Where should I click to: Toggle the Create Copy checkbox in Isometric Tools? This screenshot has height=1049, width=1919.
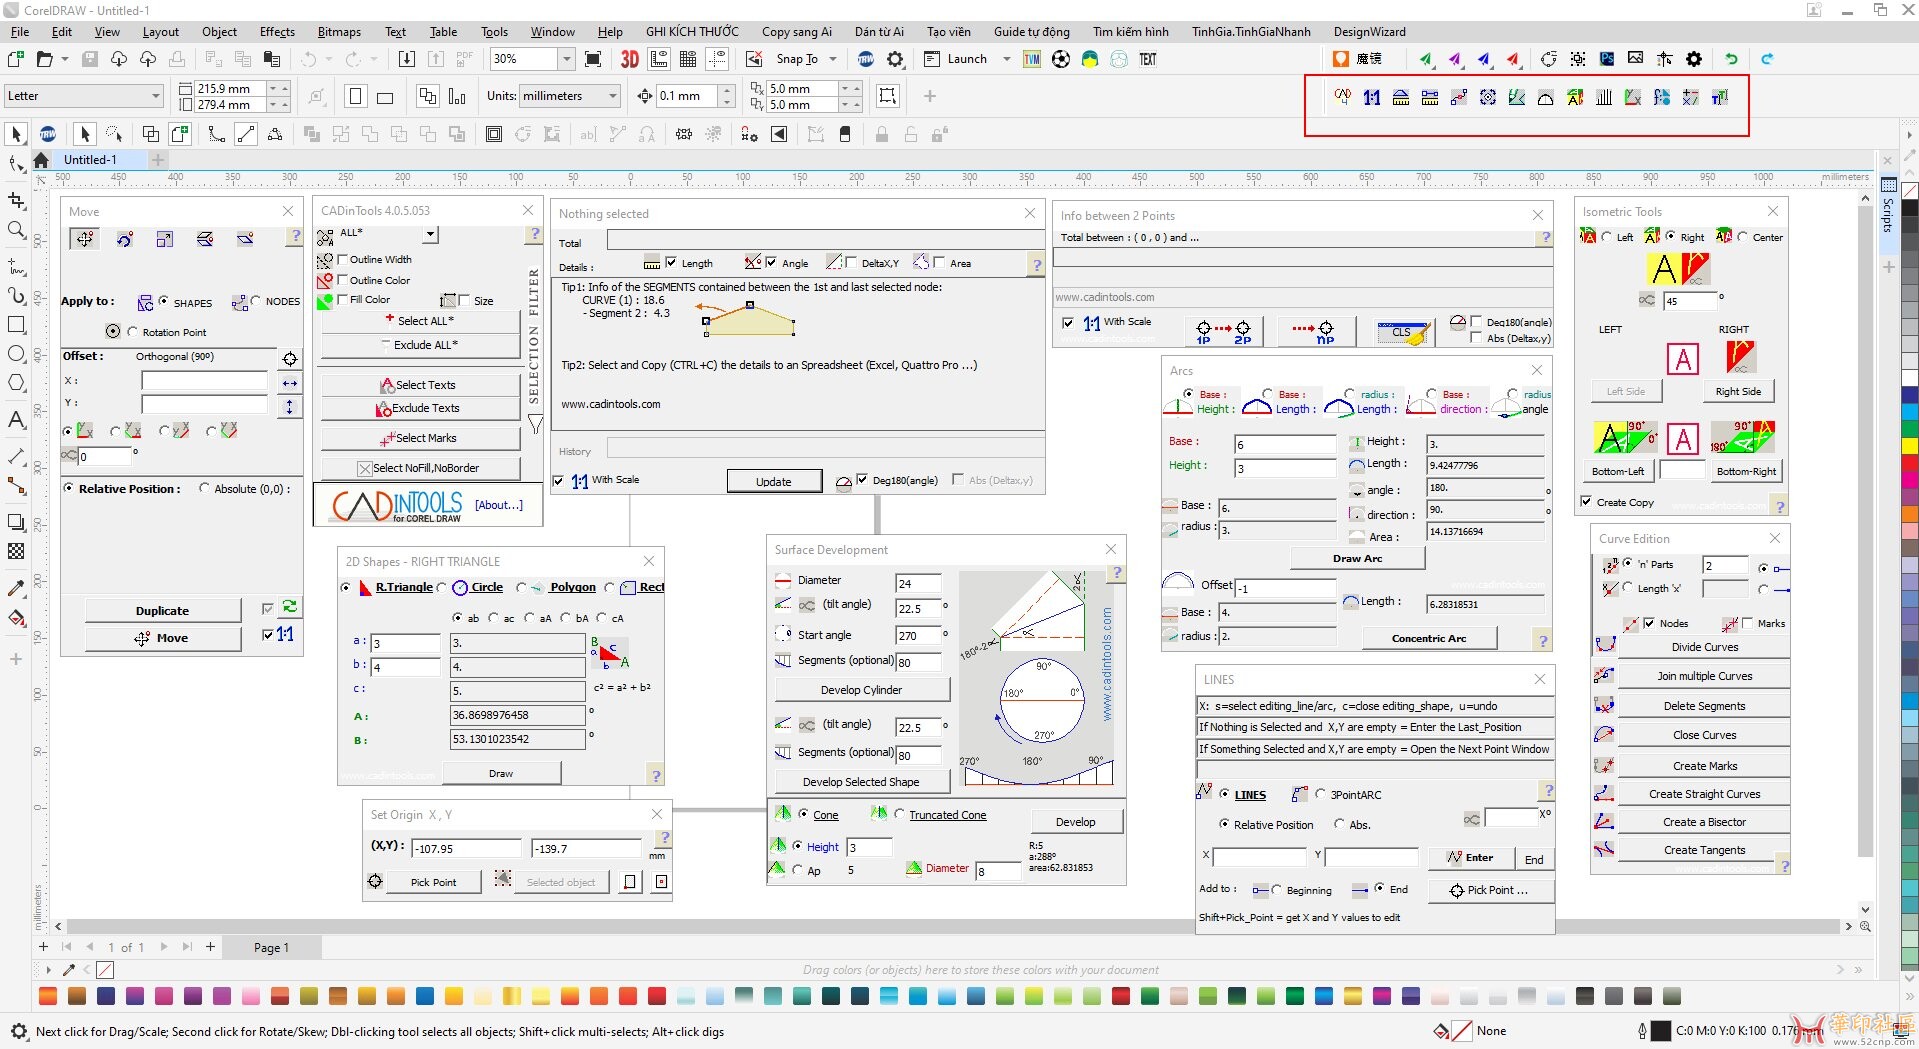1587,502
